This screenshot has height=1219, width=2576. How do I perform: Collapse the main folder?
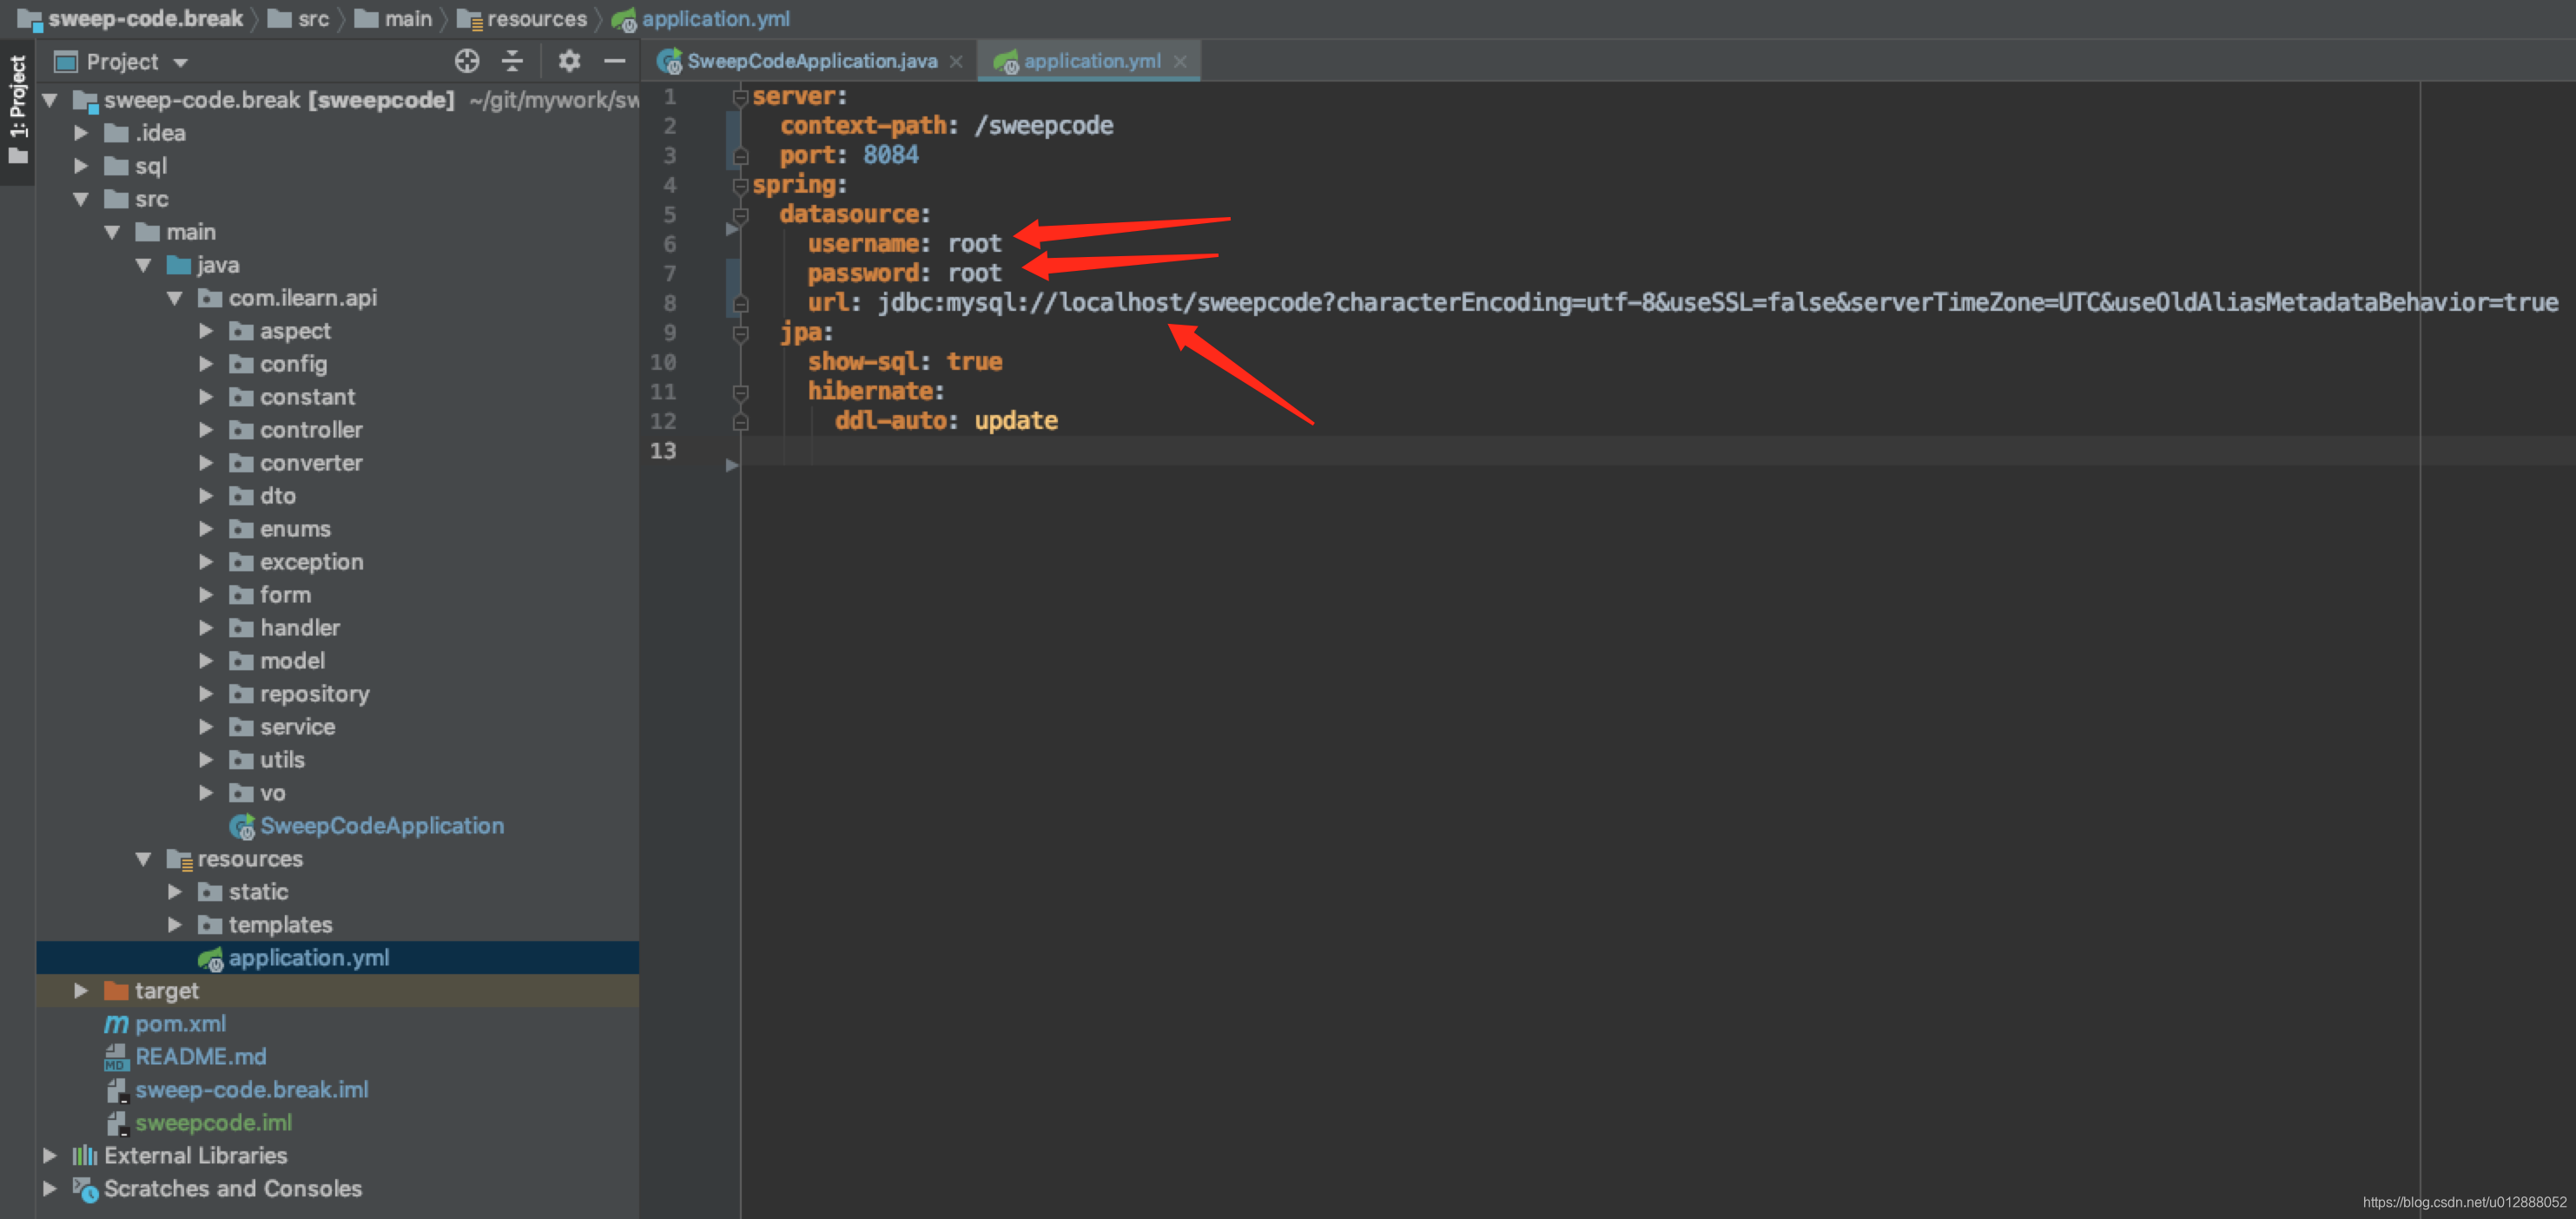coord(112,232)
